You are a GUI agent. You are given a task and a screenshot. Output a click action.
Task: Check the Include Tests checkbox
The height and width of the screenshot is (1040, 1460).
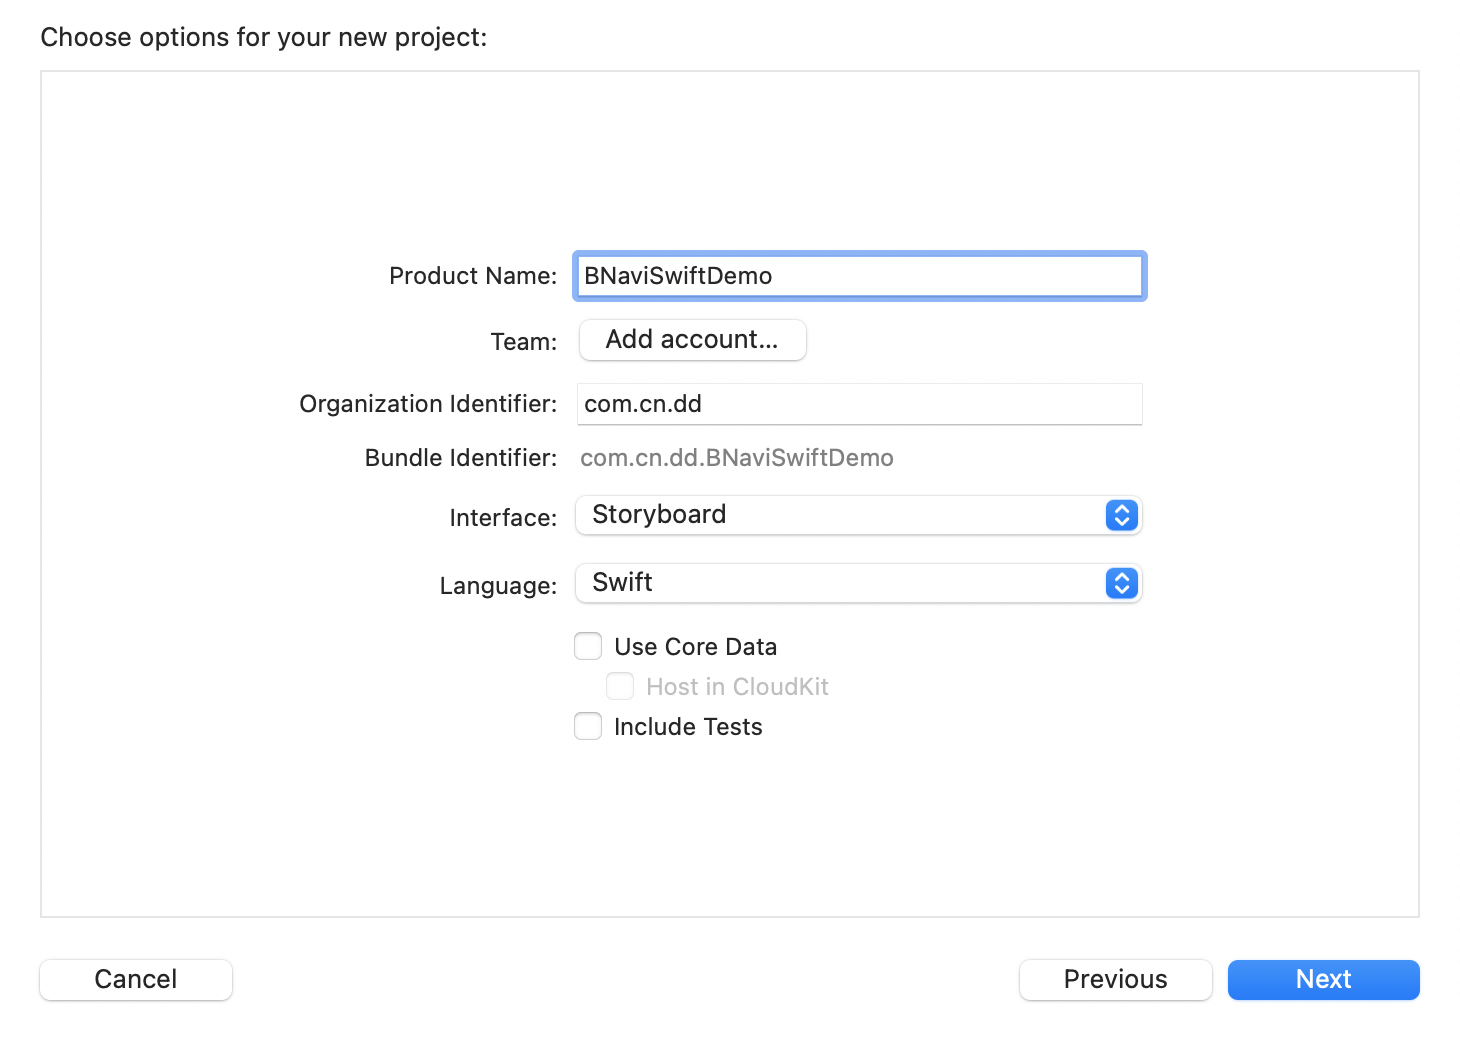click(588, 726)
